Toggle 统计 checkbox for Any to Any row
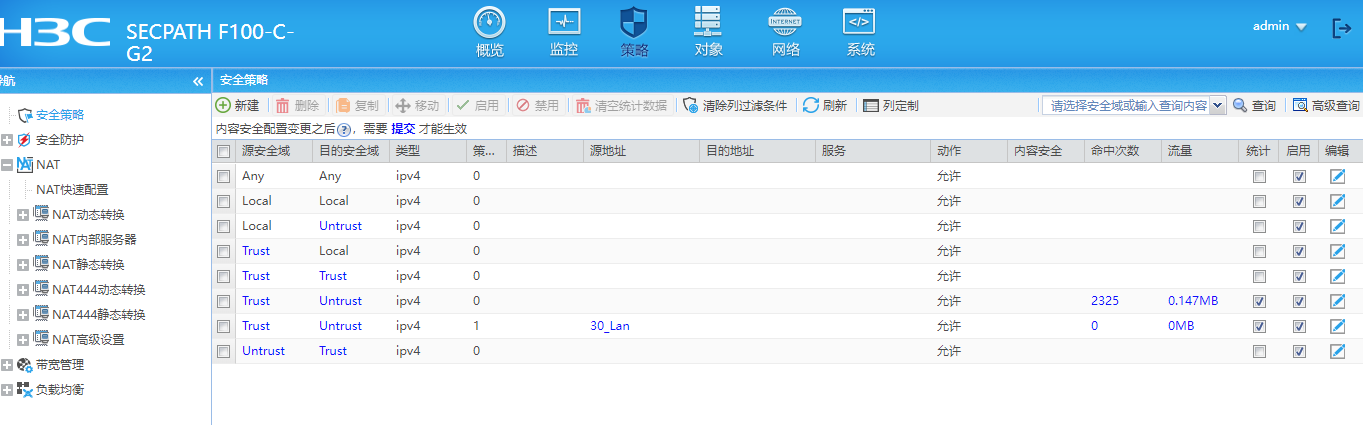Image resolution: width=1363 pixels, height=425 pixels. [x=1260, y=176]
